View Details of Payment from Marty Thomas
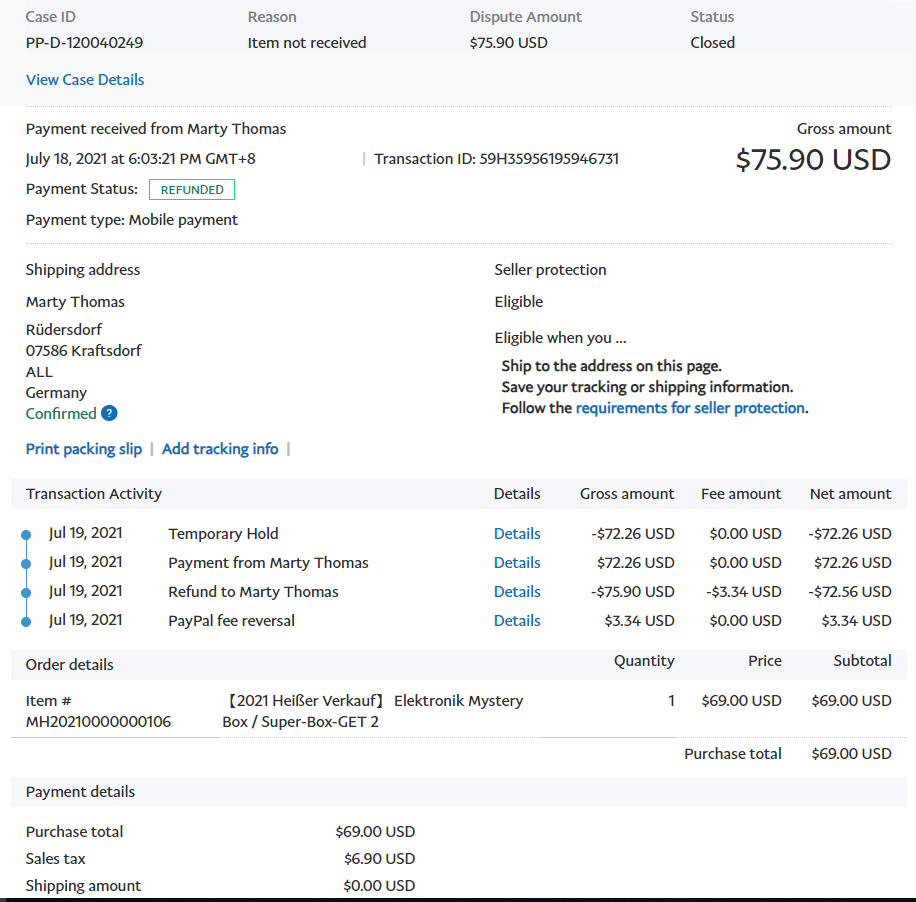 point(517,563)
